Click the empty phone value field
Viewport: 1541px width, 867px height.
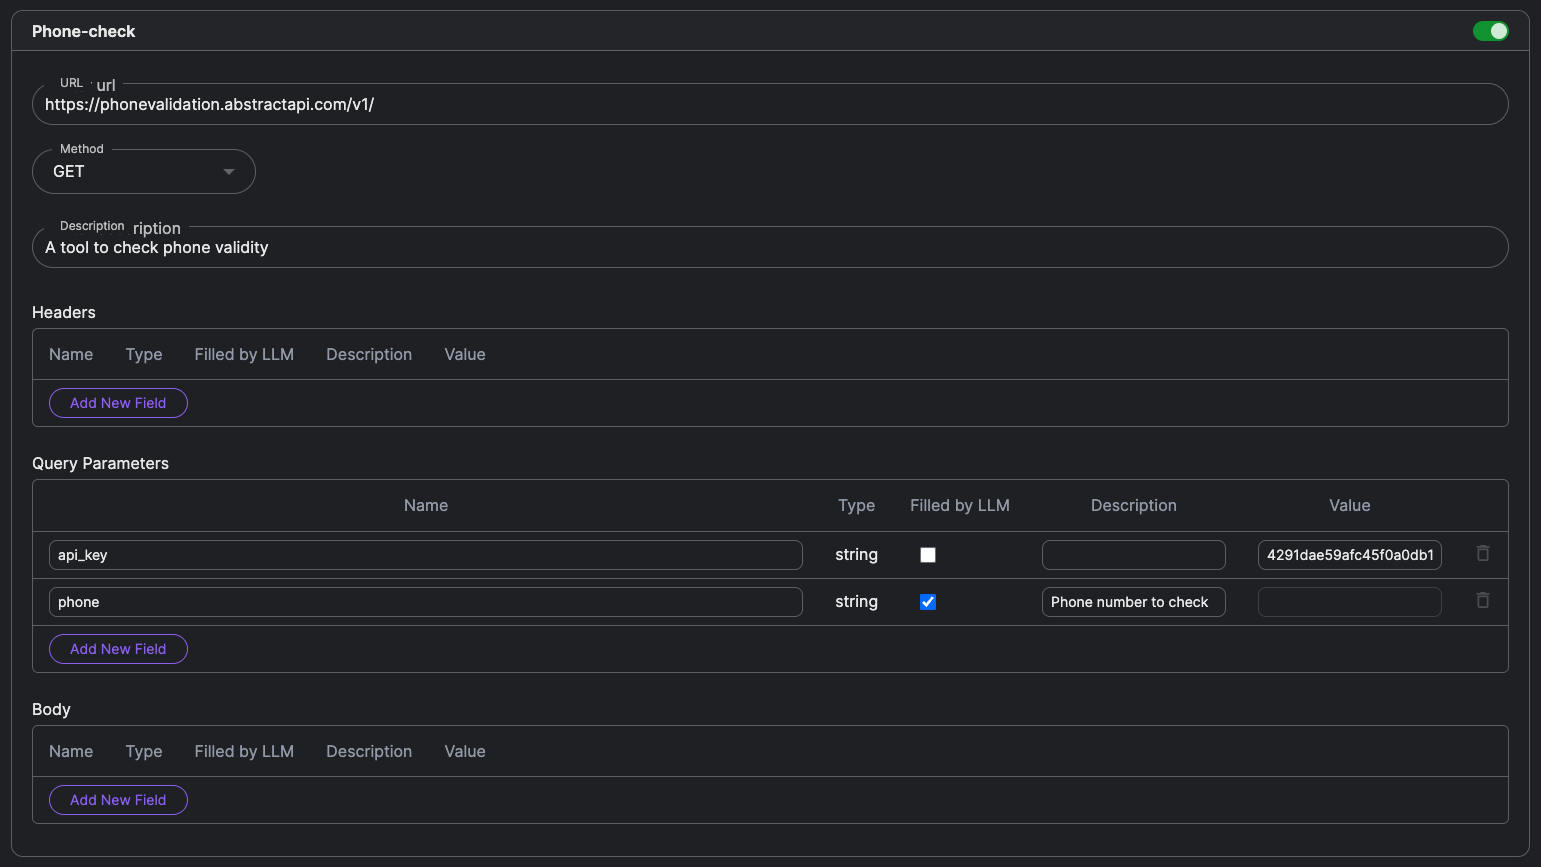click(1349, 602)
